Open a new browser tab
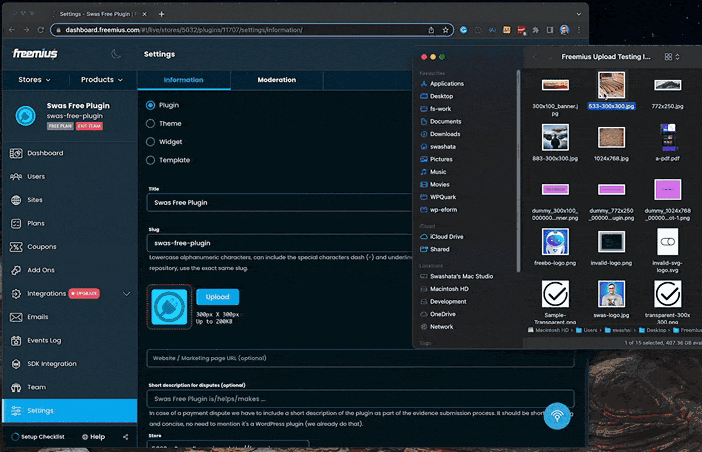This screenshot has width=702, height=452. pyautogui.click(x=162, y=14)
